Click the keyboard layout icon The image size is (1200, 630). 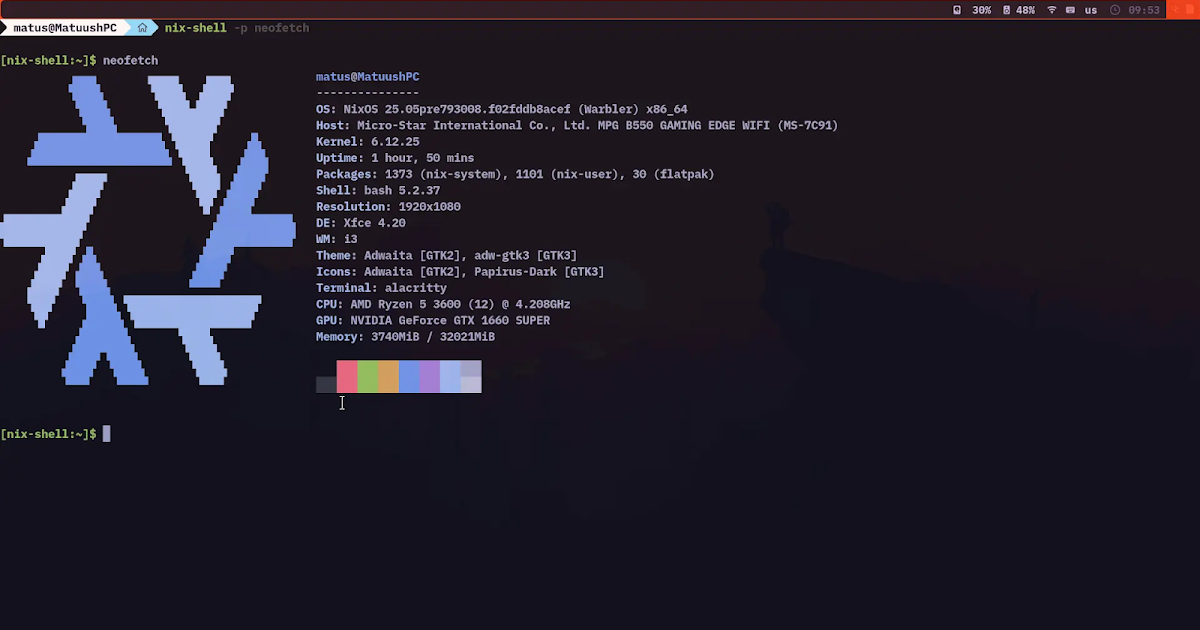click(x=1071, y=10)
